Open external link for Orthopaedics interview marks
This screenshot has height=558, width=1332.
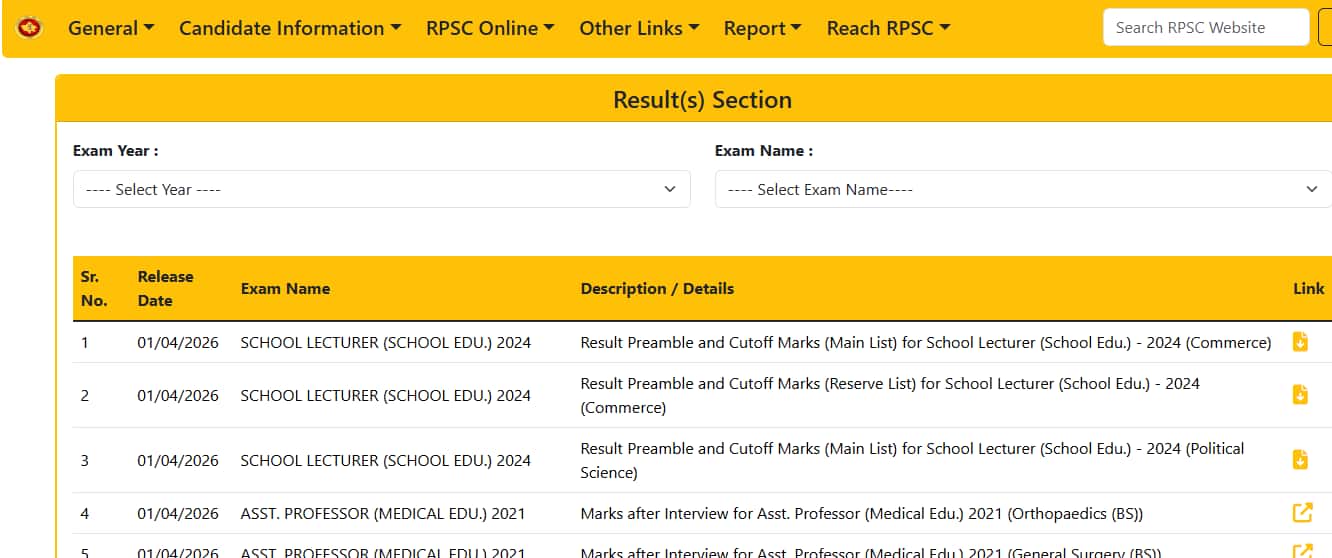pyautogui.click(x=1301, y=513)
